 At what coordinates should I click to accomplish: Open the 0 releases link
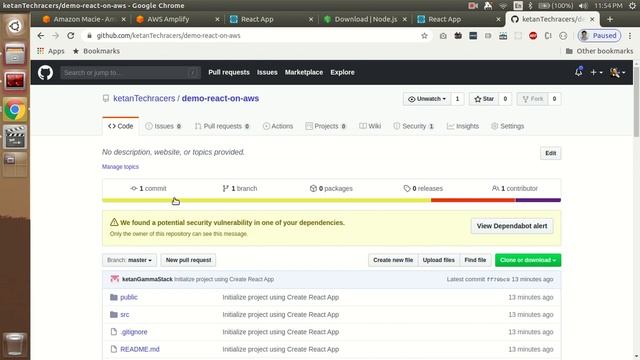423,188
